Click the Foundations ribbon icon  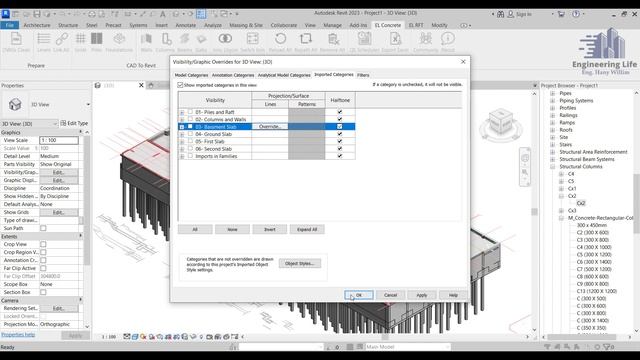tap(119, 39)
